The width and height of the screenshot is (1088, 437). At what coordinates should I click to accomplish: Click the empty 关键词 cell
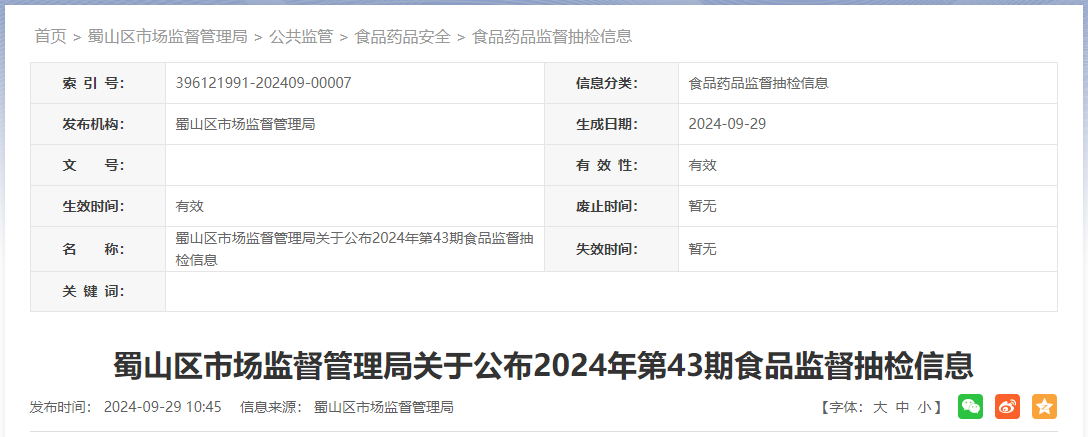pyautogui.click(x=611, y=291)
